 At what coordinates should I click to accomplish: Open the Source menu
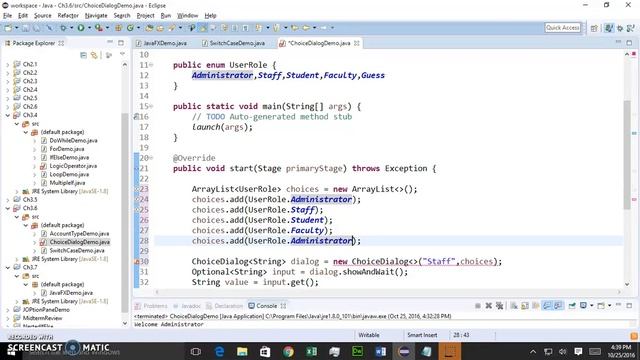(42, 16)
